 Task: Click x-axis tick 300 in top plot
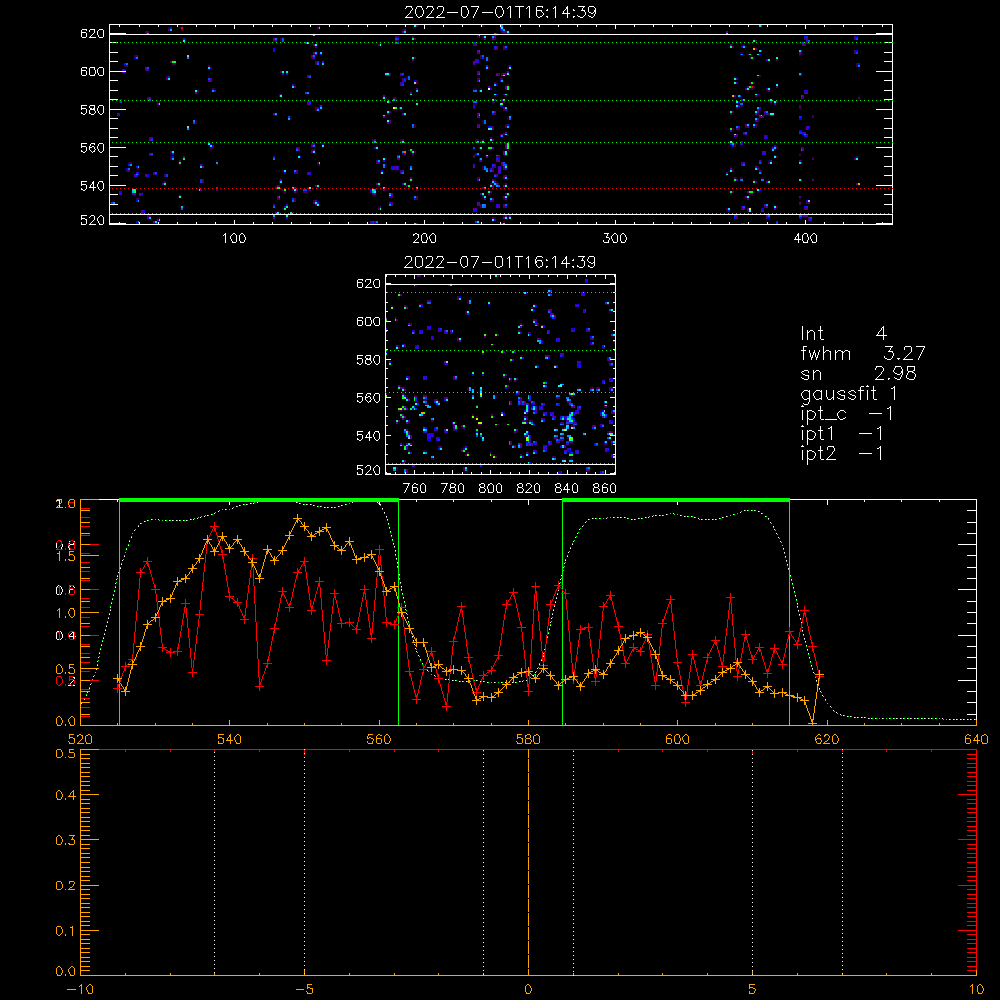(x=615, y=239)
